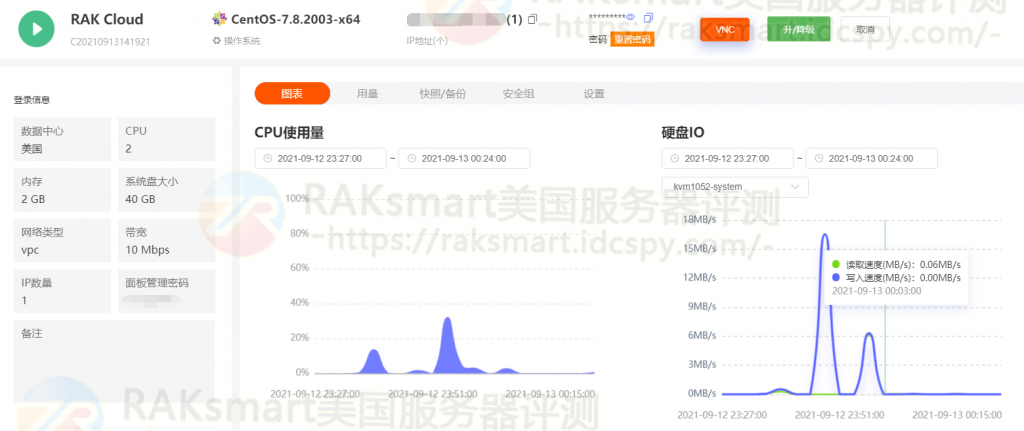Click the gear icon beside 操作系统

(217, 40)
